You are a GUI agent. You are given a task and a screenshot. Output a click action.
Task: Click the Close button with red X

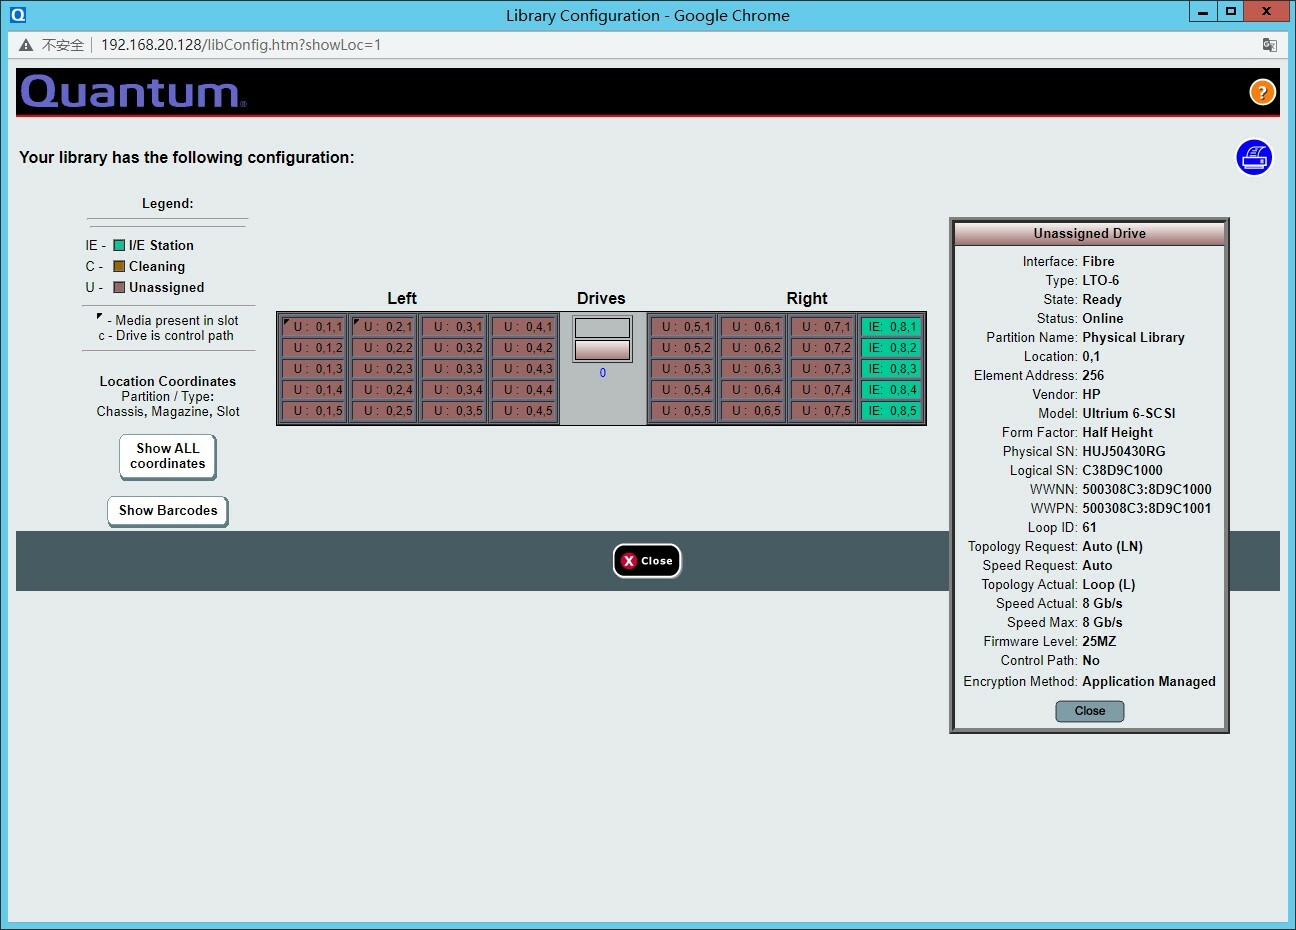click(x=647, y=561)
